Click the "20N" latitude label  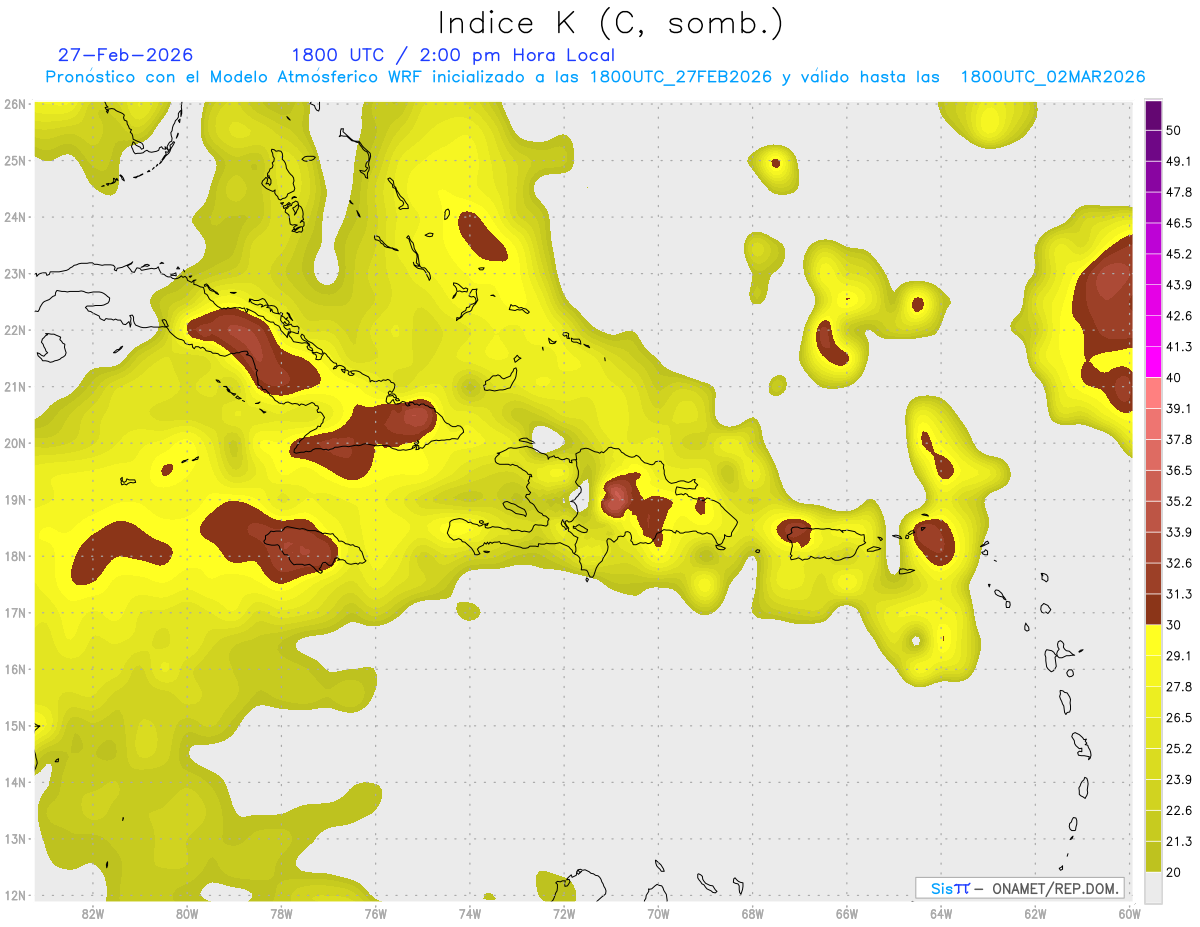click(x=16, y=443)
